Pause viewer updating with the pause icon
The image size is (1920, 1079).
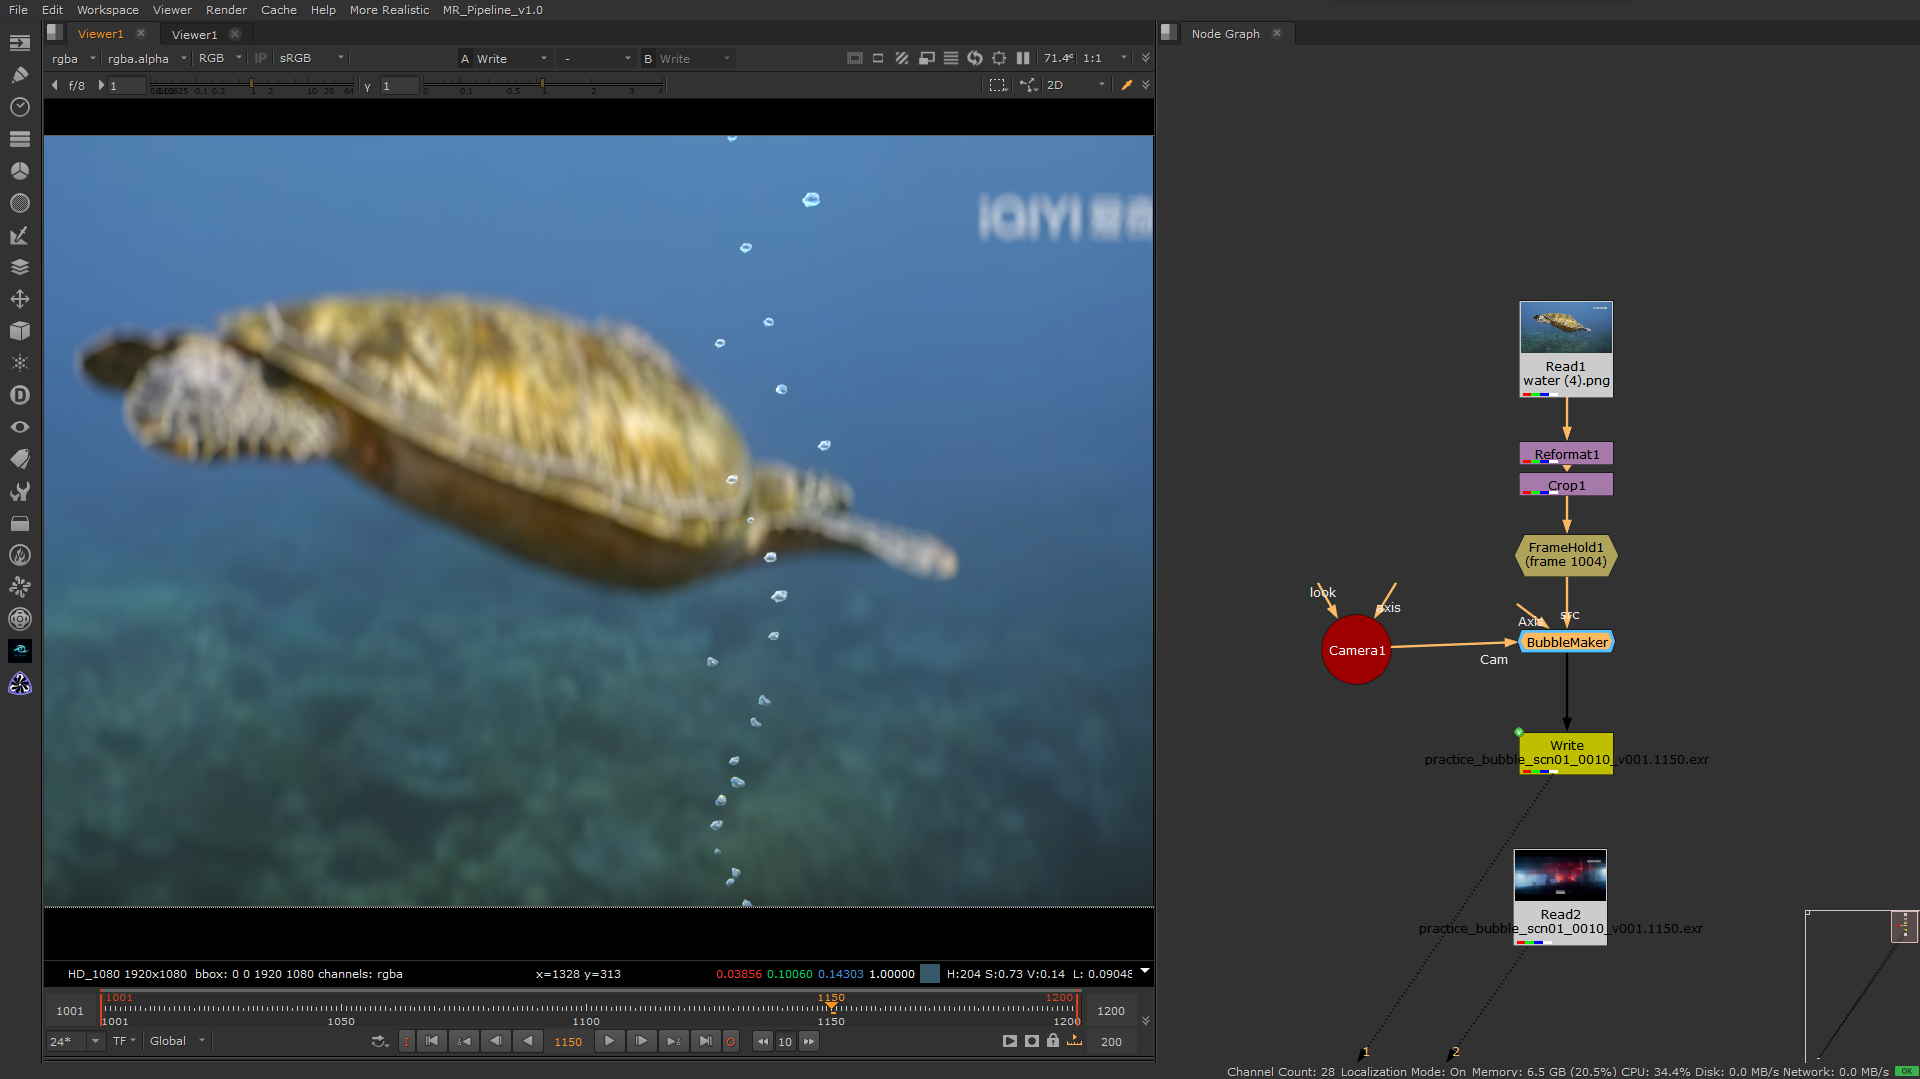click(1022, 59)
